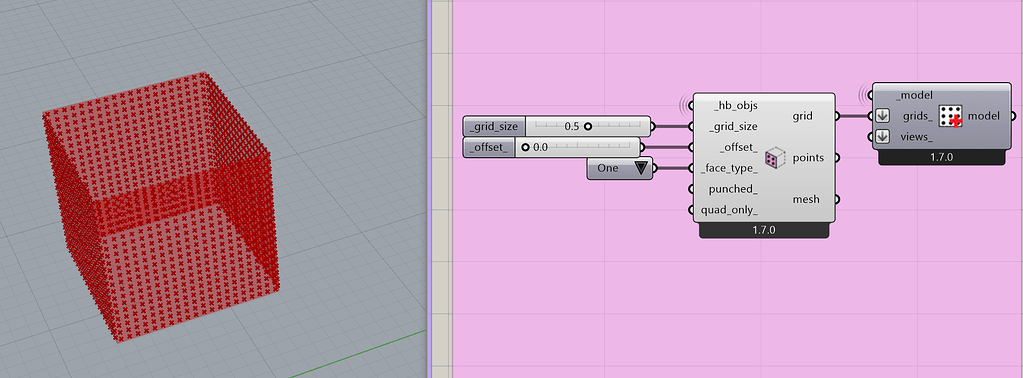Select the _grid_size slider name label
This screenshot has height=378, width=1023.
(494, 127)
